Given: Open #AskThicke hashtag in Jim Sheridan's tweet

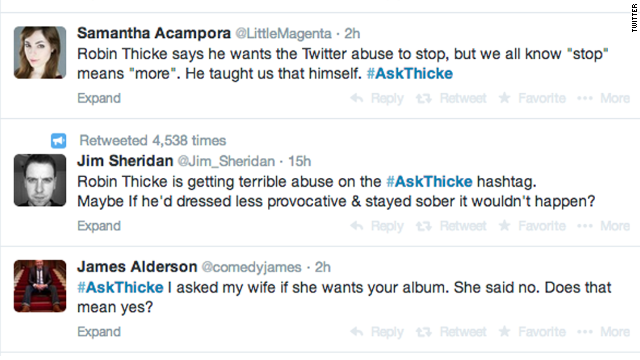Looking at the screenshot, I should click(429, 182).
